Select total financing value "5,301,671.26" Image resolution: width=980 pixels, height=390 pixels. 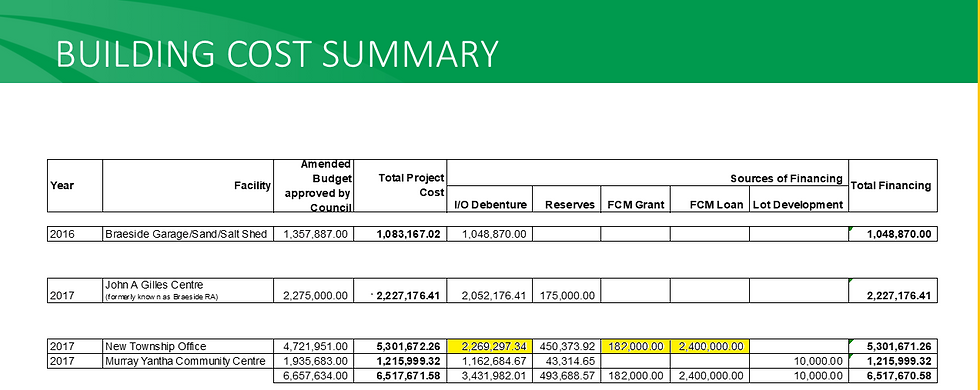coord(899,346)
